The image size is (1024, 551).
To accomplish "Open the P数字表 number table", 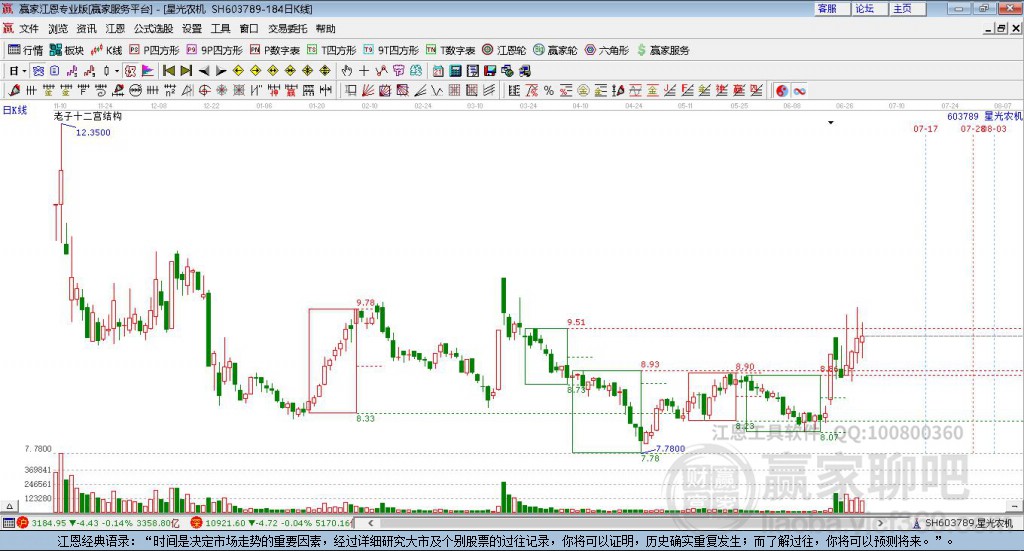I will point(275,50).
